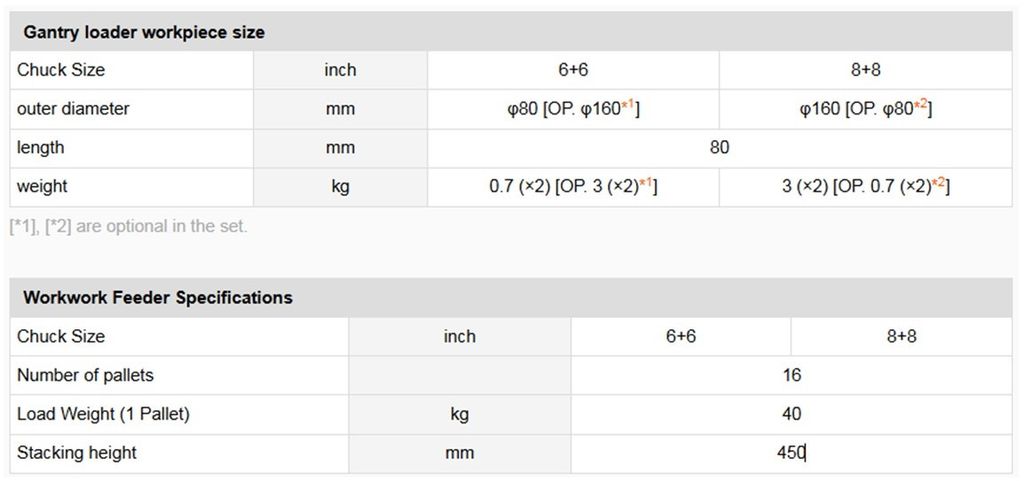Select the outer diameter row label
The height and width of the screenshot is (481, 1024).
pyautogui.click(x=73, y=109)
